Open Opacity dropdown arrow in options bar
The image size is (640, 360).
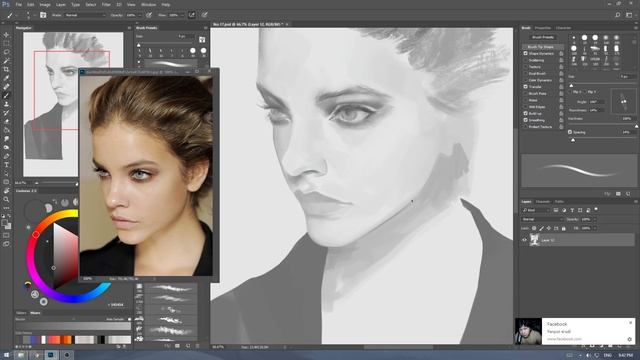click(139, 15)
